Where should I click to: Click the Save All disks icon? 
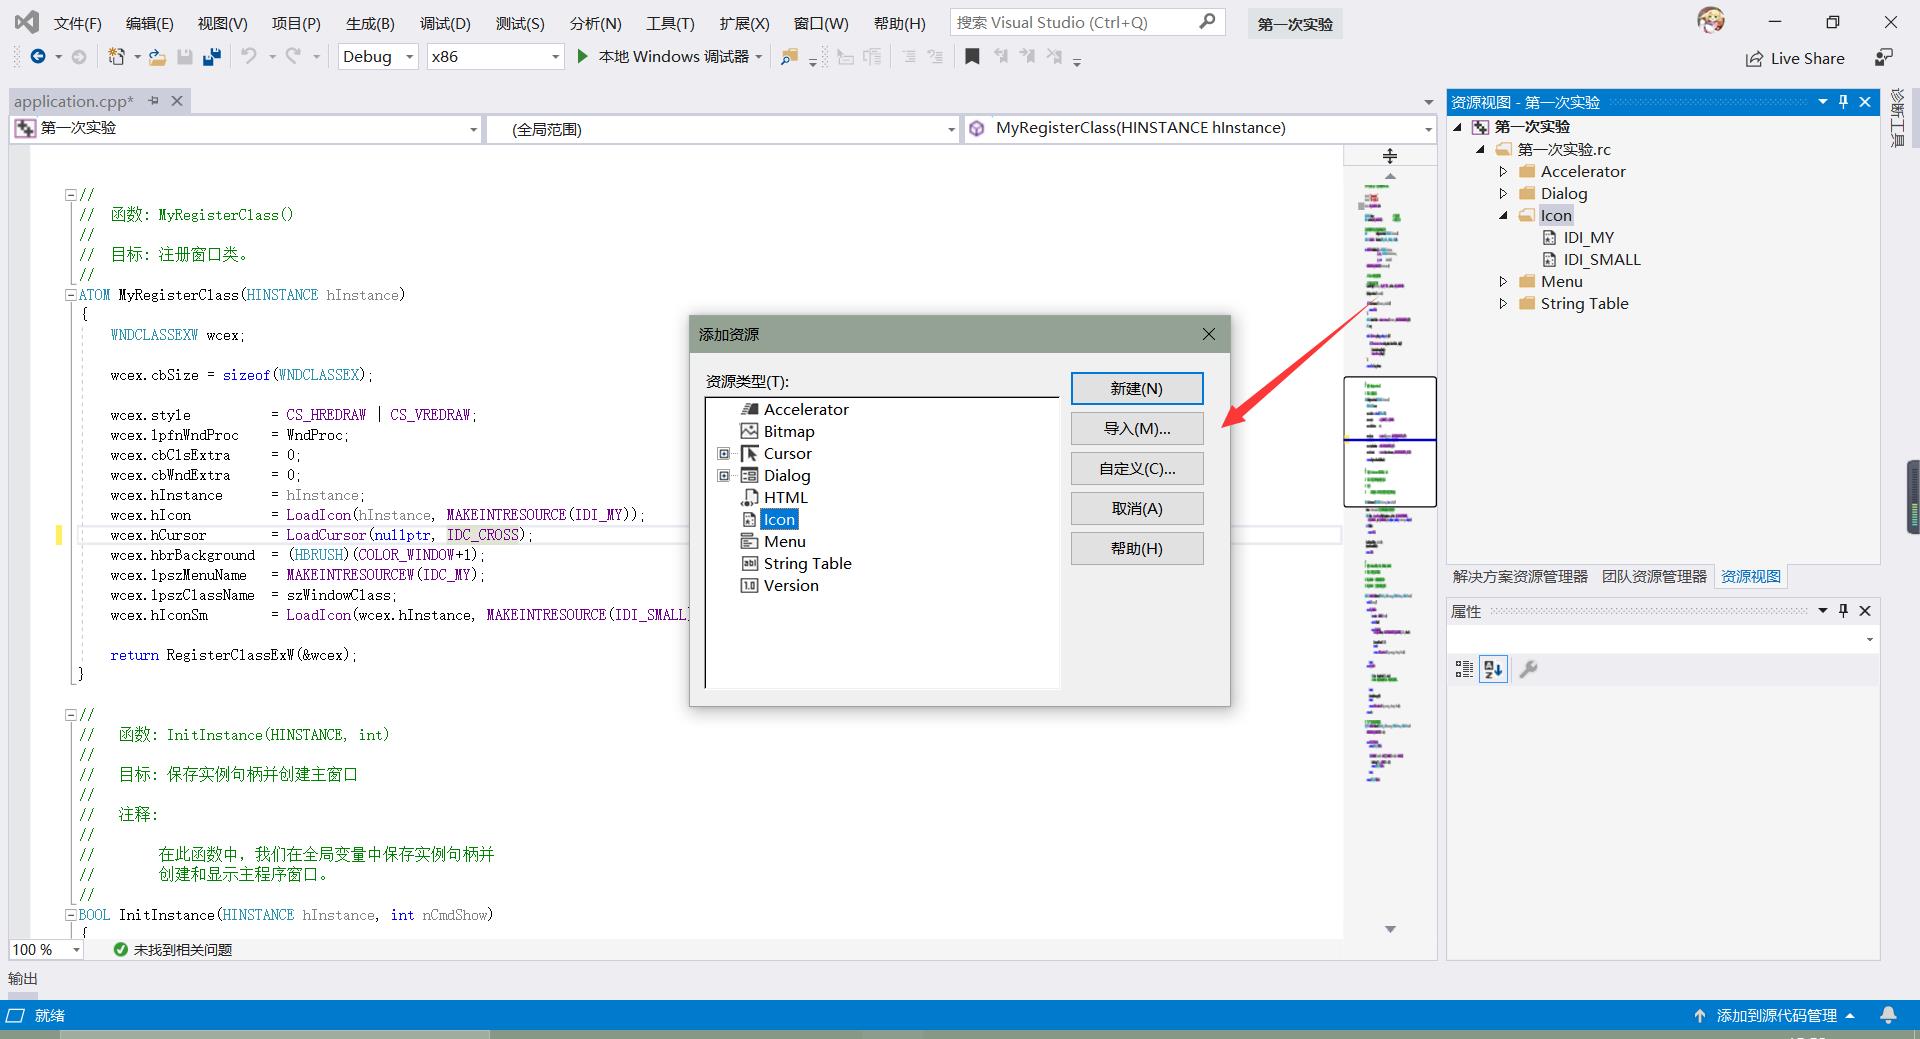click(x=212, y=57)
